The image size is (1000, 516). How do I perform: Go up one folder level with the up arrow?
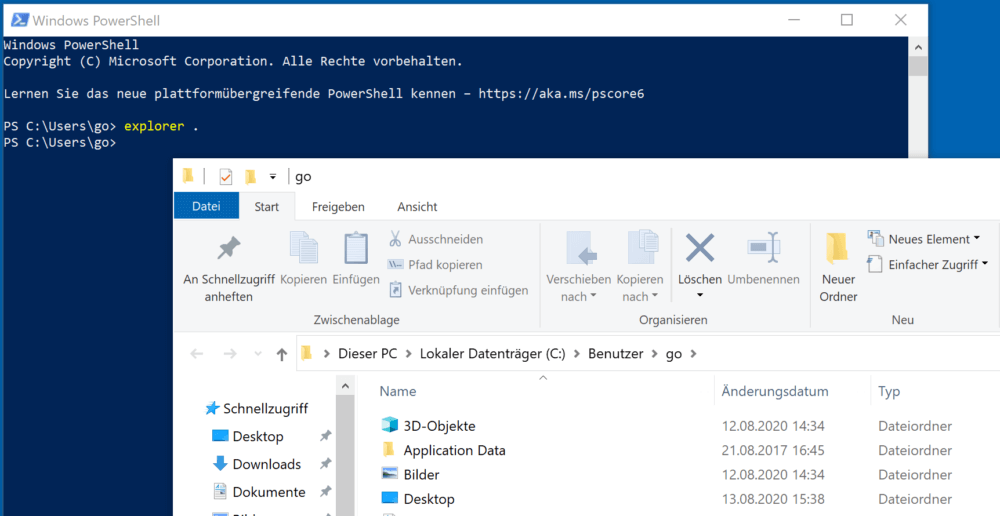[282, 354]
